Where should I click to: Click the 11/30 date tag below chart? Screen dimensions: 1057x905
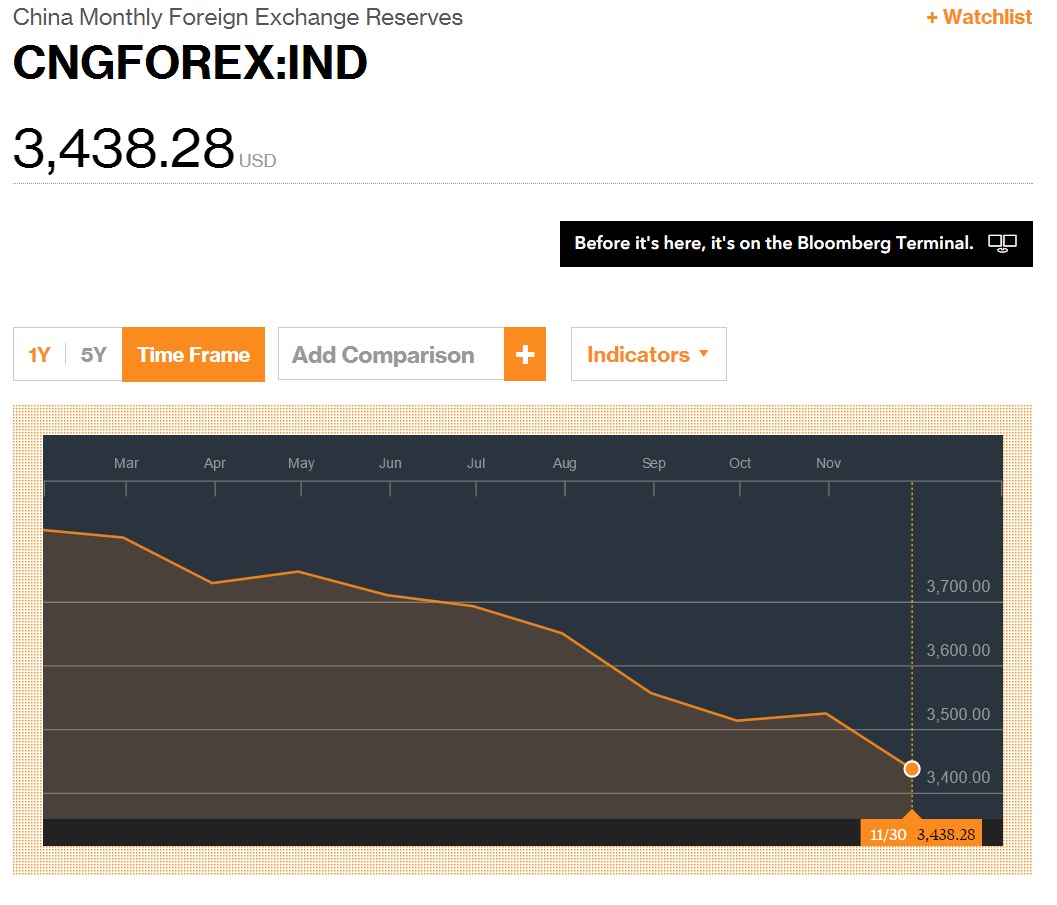pos(888,834)
